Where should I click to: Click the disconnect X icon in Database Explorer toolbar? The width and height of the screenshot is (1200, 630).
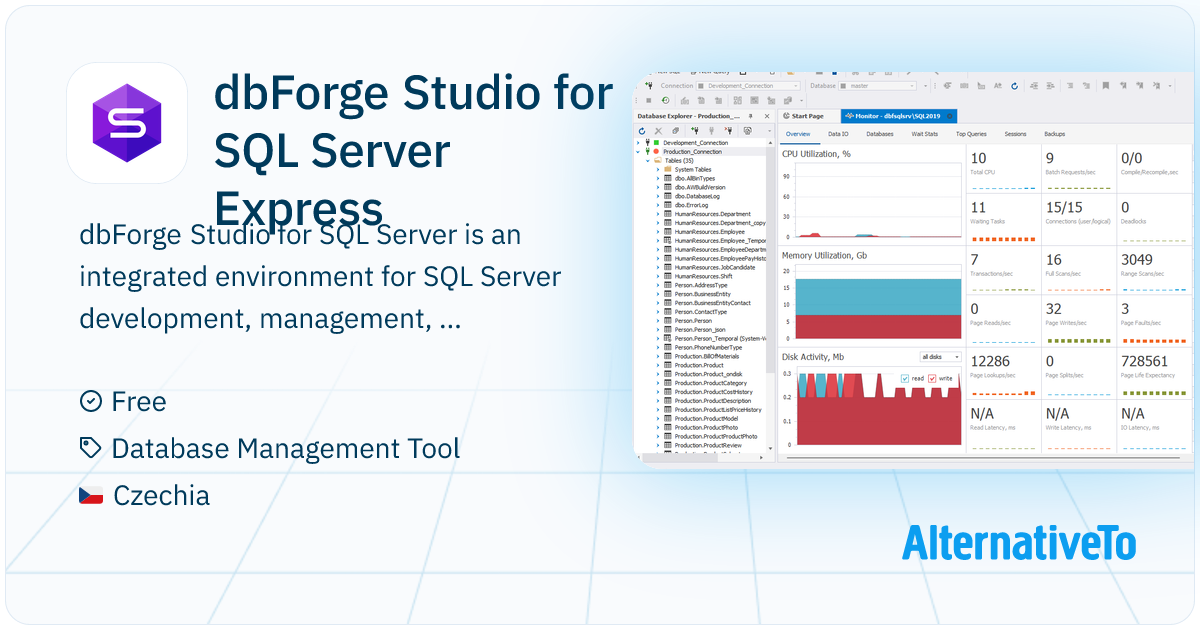tap(658, 131)
